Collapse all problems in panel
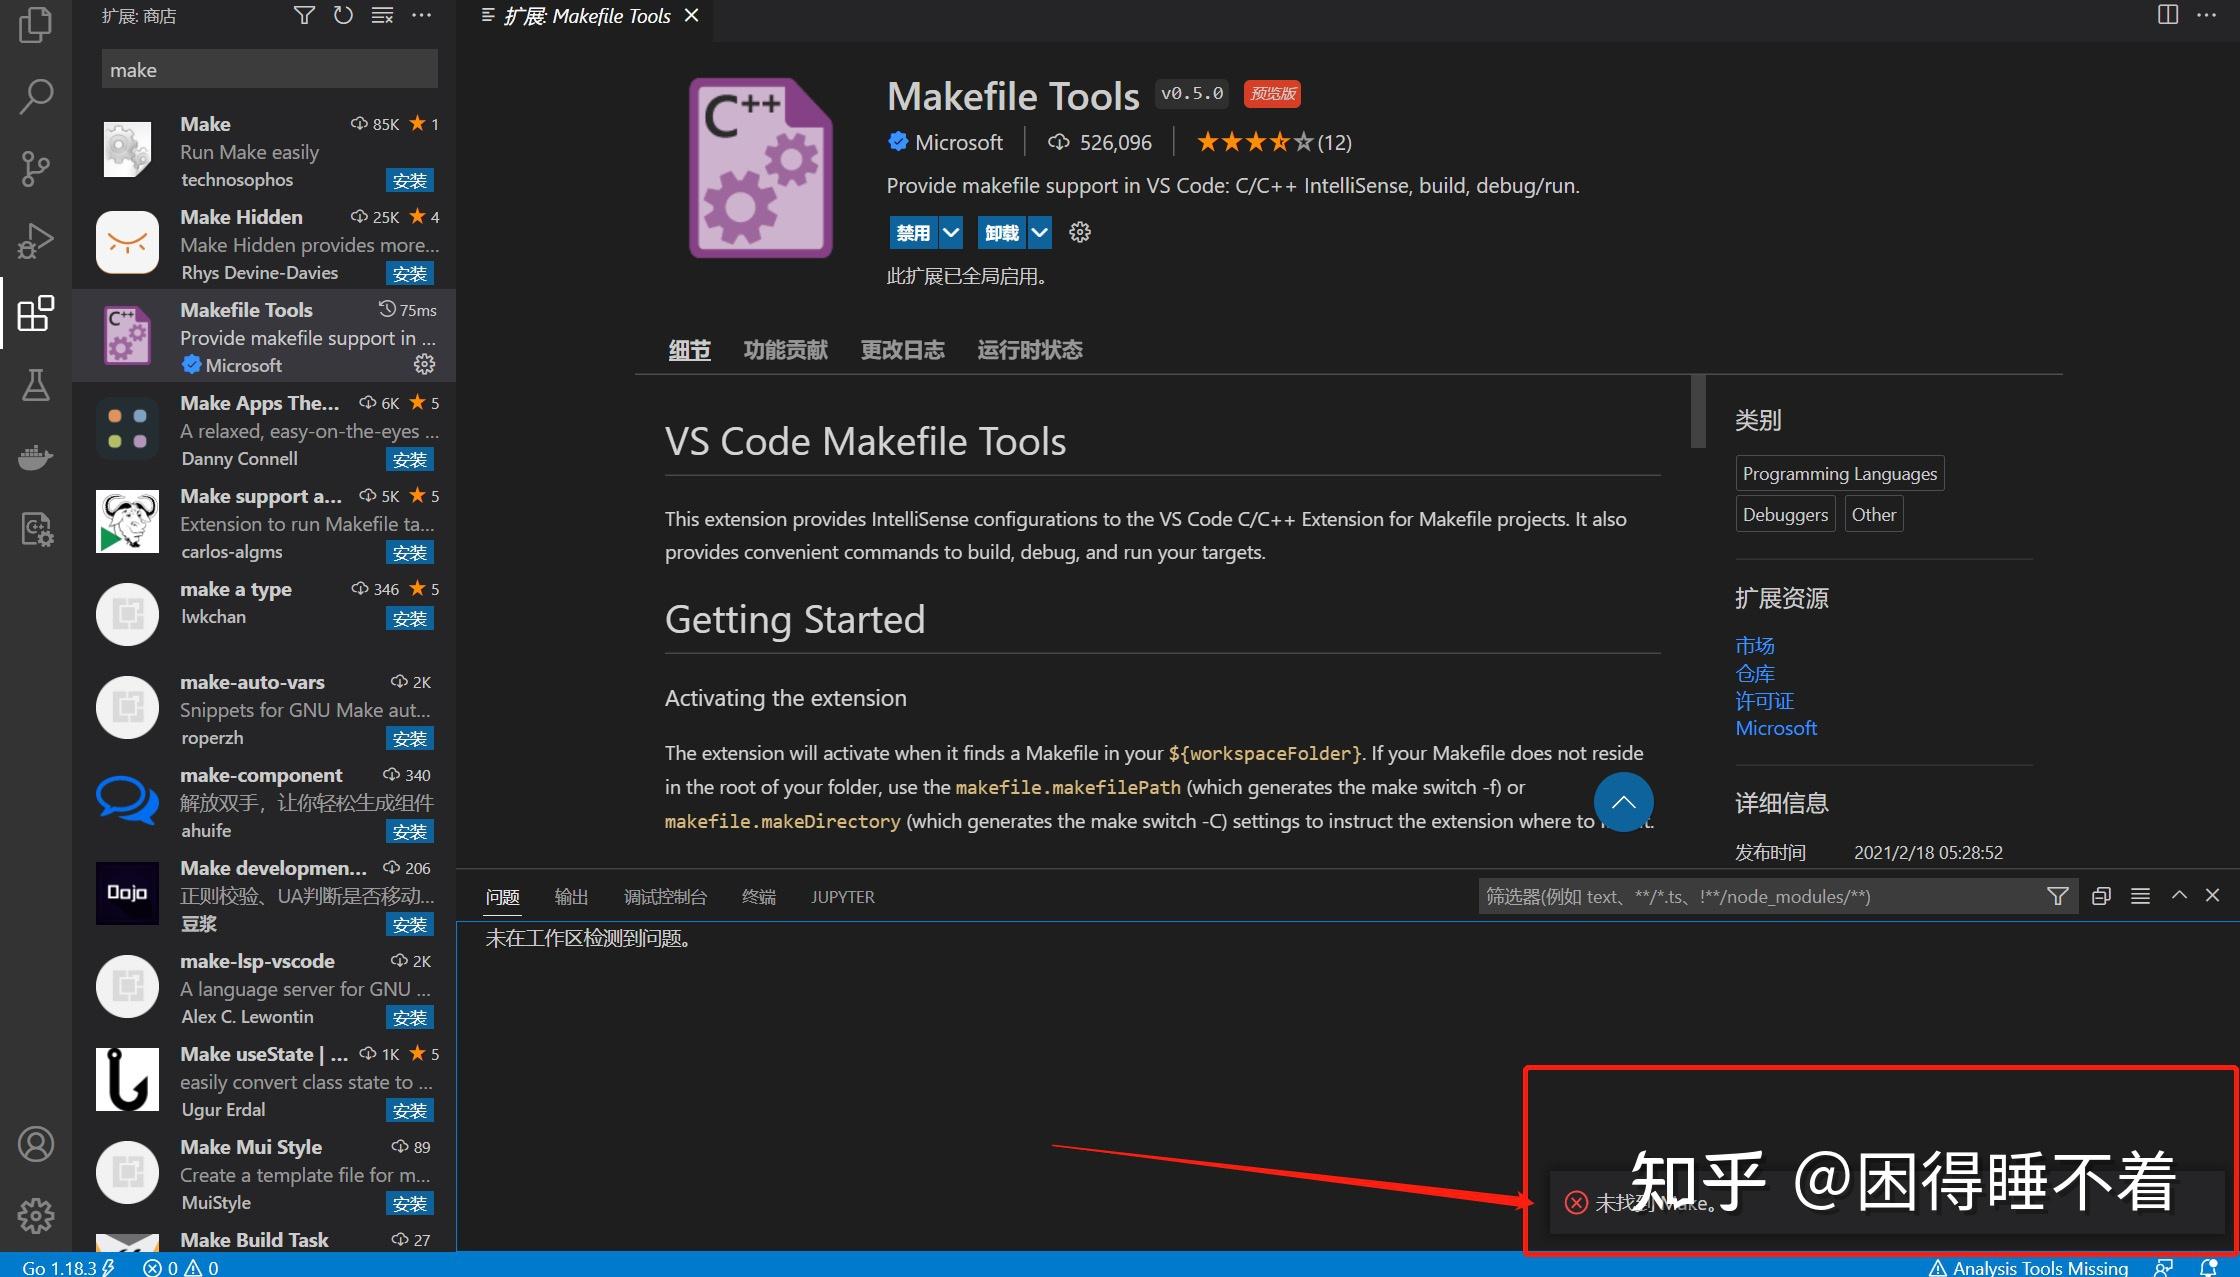This screenshot has height=1277, width=2240. (2101, 896)
